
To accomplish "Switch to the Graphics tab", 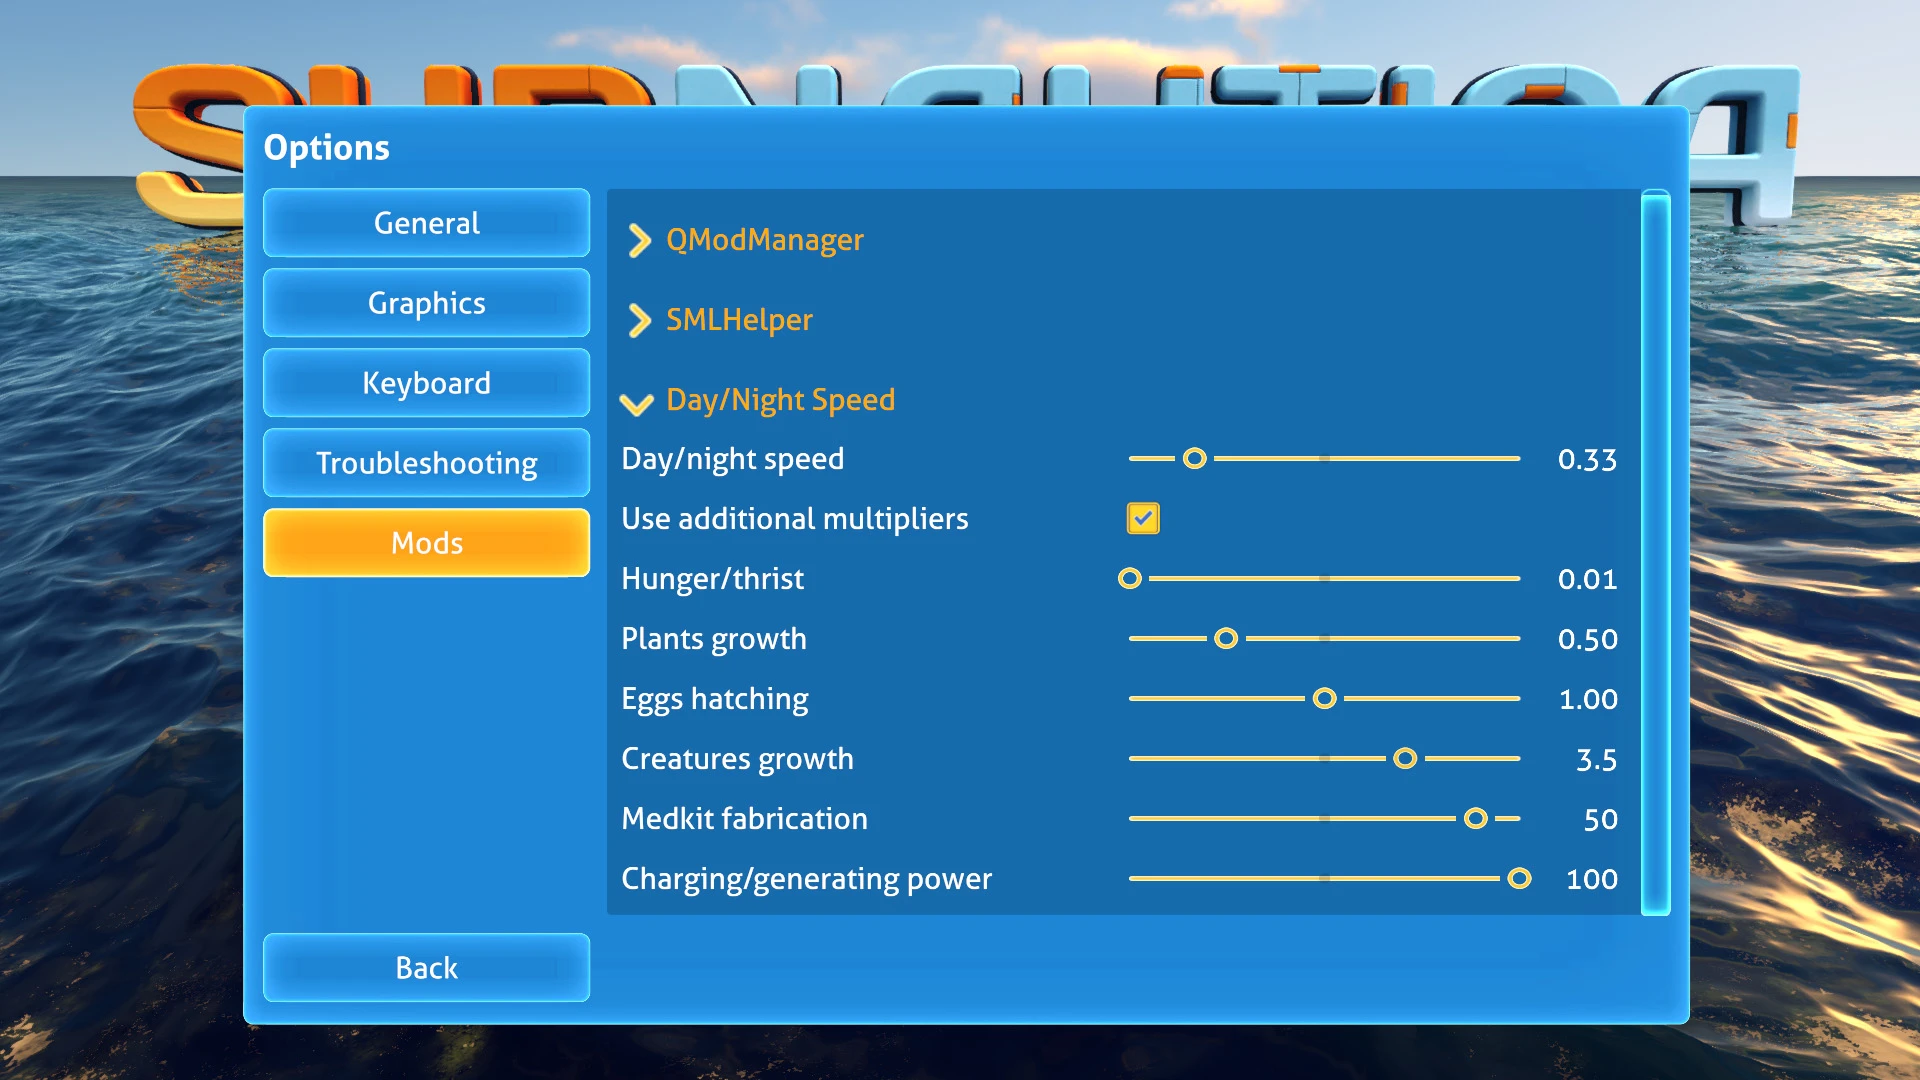I will [x=426, y=303].
